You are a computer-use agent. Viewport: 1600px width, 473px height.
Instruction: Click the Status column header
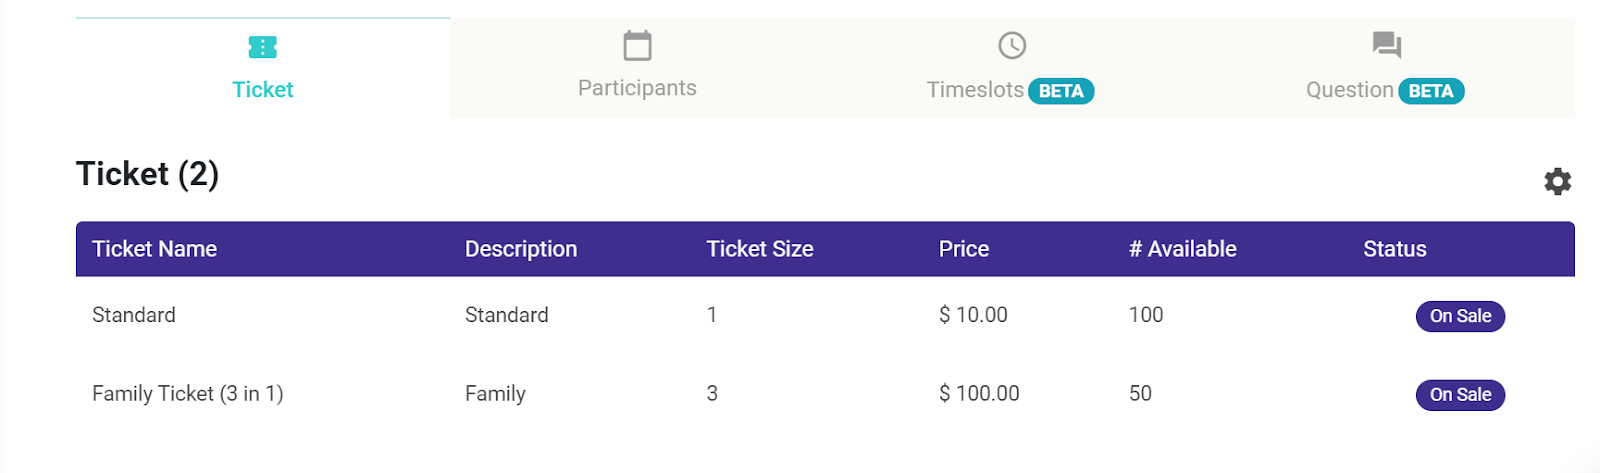pos(1395,249)
